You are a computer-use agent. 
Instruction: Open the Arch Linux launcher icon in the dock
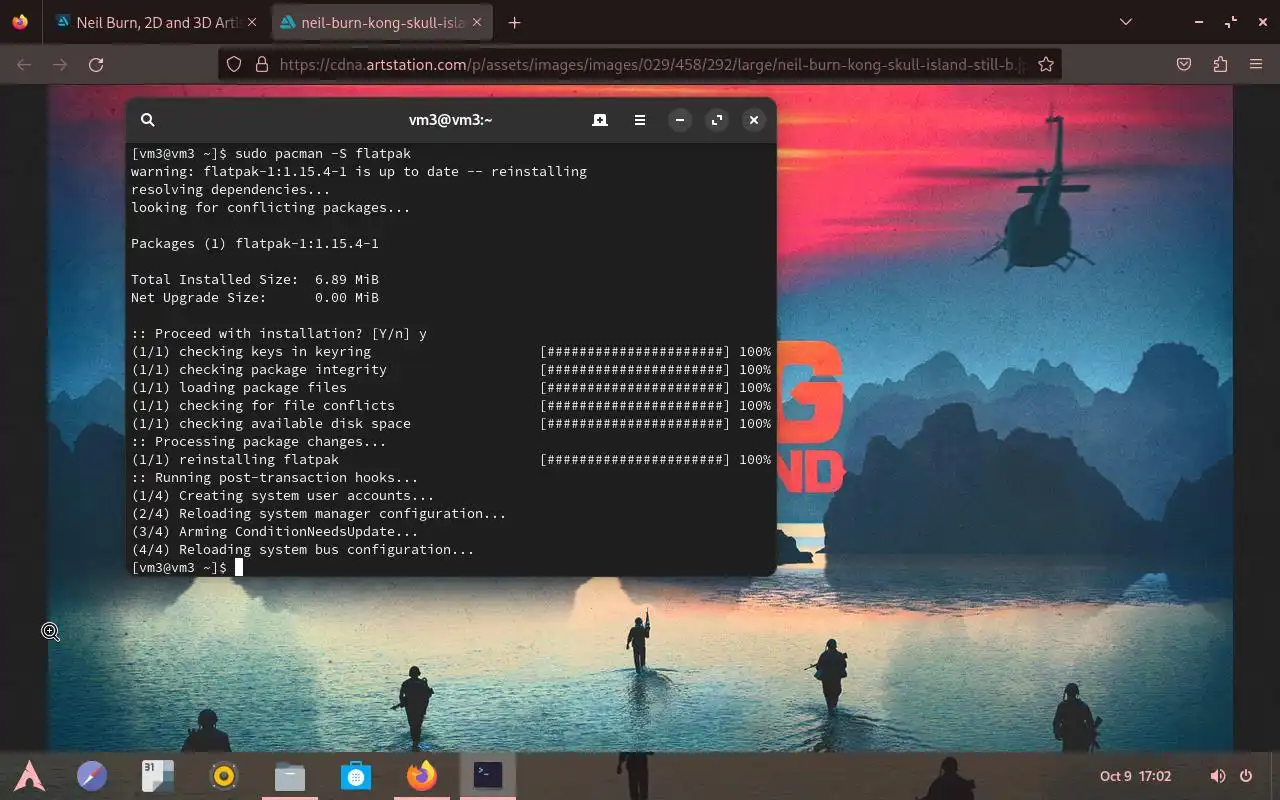click(x=29, y=775)
